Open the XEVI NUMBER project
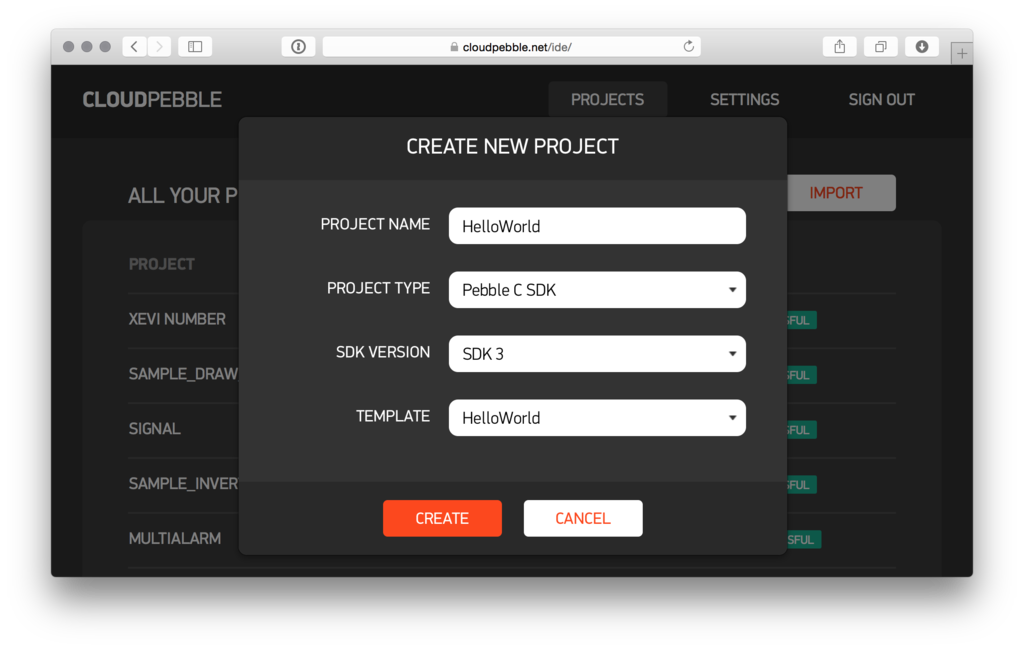The height and width of the screenshot is (650, 1024). [177, 319]
